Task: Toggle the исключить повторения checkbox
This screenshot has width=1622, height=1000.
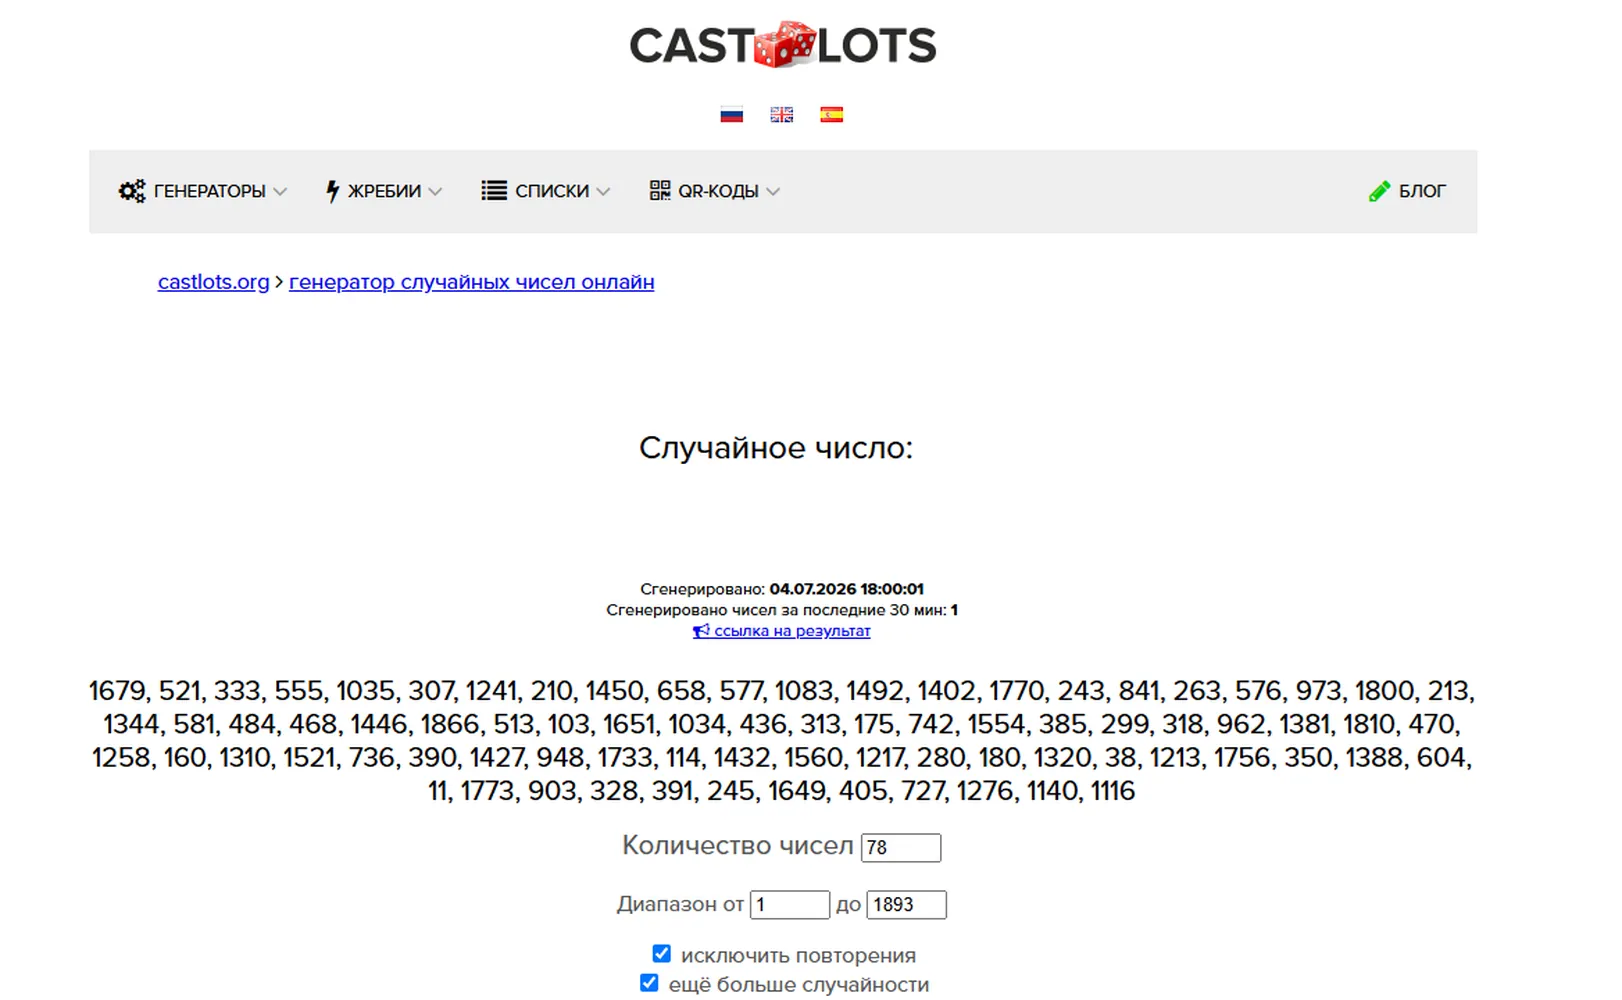Action: pyautogui.click(x=661, y=954)
